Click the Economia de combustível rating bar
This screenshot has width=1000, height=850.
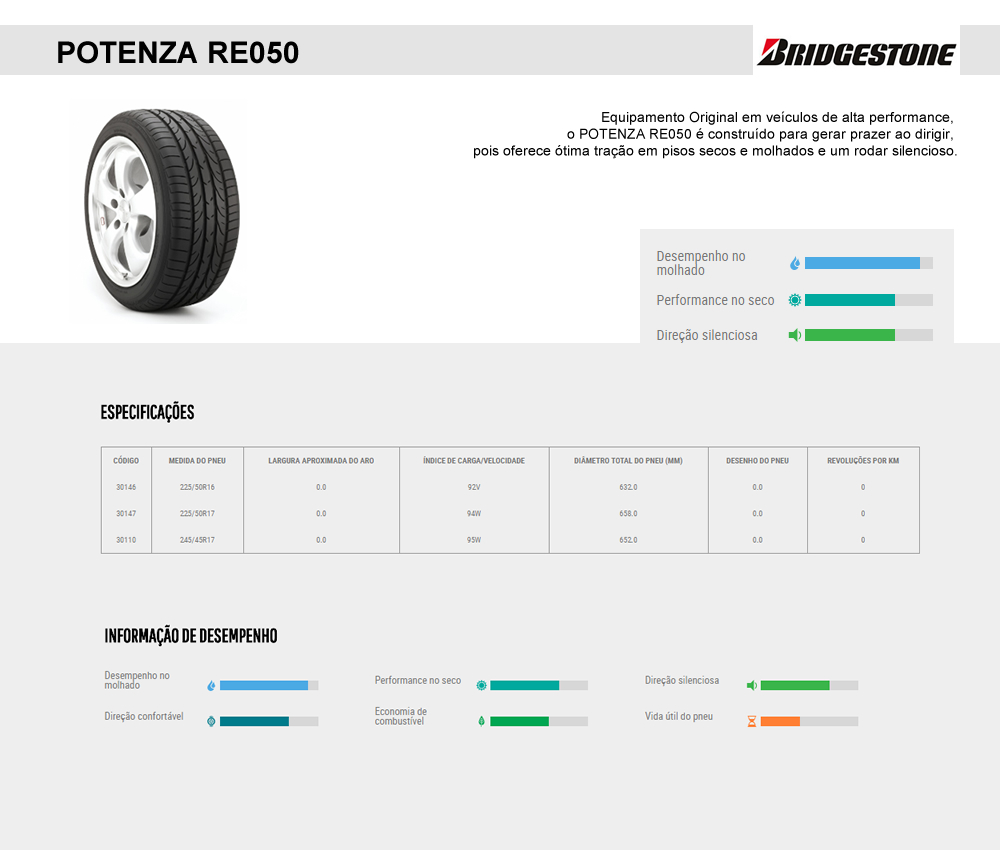tap(539, 721)
